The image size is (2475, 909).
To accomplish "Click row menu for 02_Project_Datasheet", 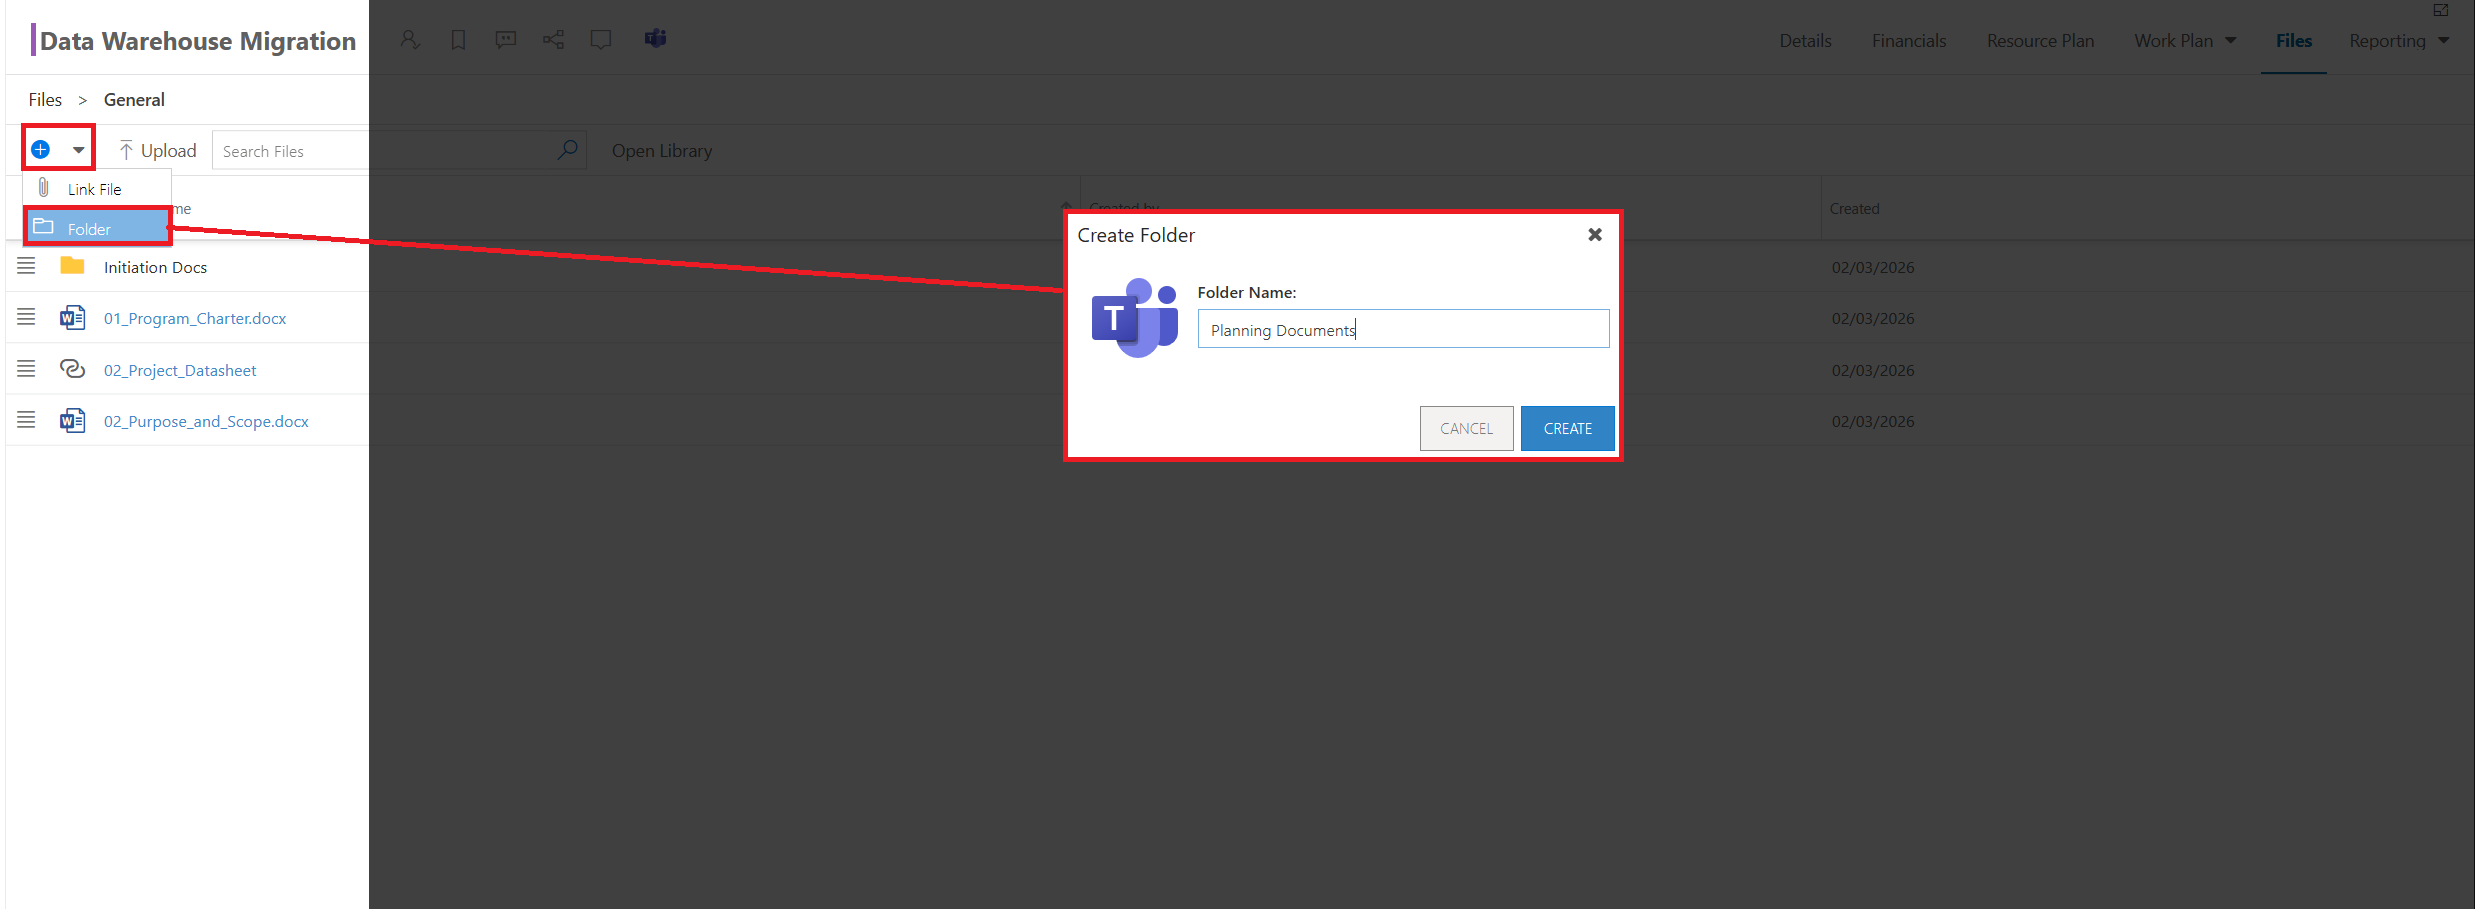I will coord(26,369).
